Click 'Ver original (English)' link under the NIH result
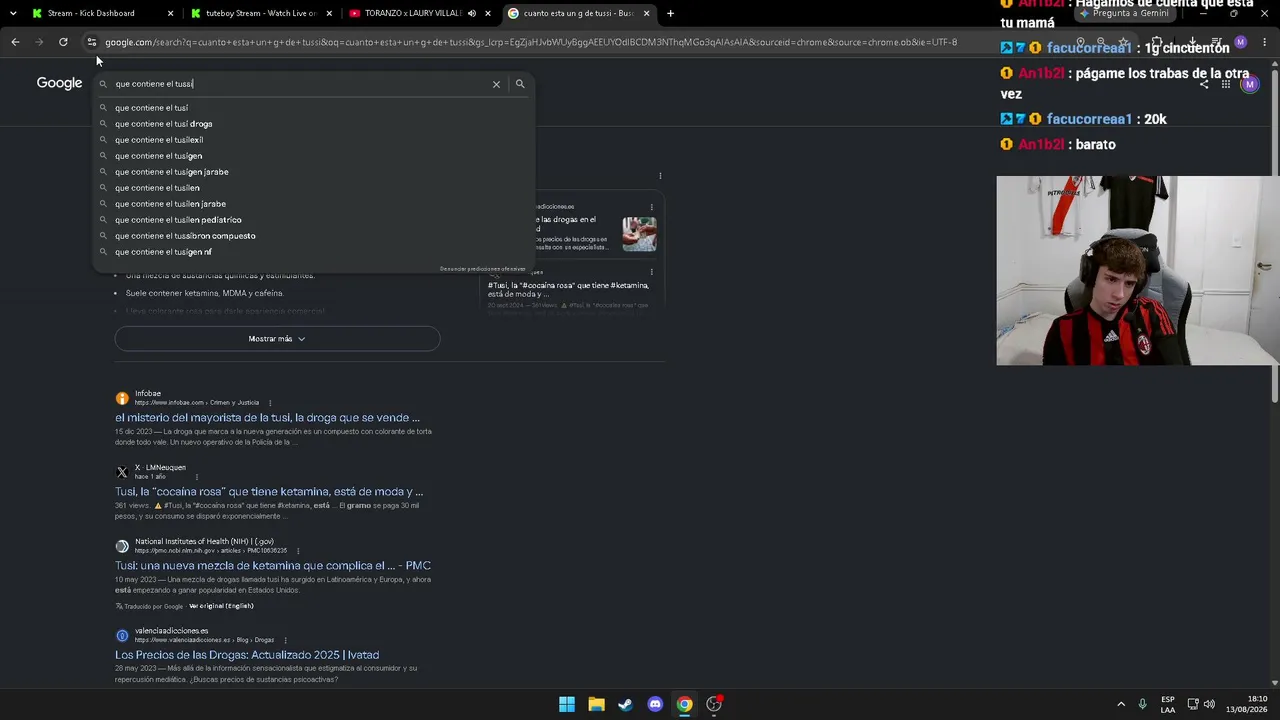This screenshot has width=1280, height=720. (221, 606)
